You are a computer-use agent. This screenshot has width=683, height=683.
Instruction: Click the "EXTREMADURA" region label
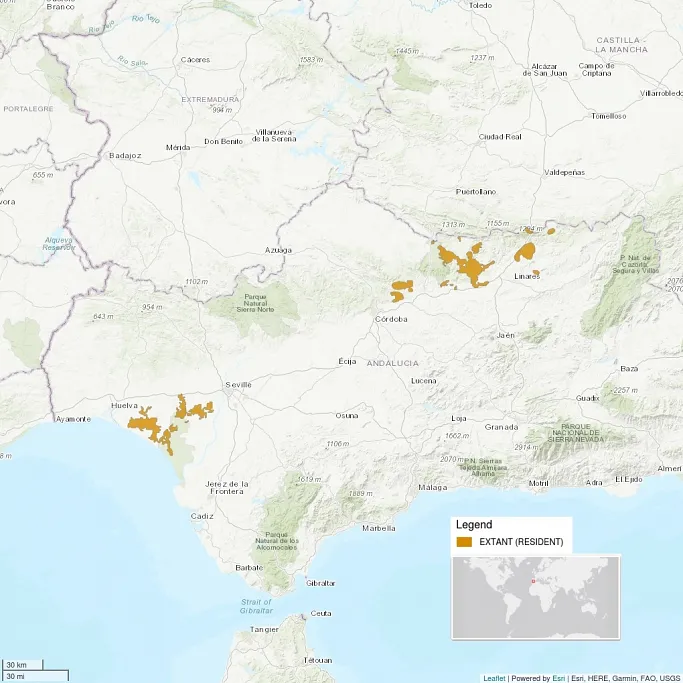point(210,100)
